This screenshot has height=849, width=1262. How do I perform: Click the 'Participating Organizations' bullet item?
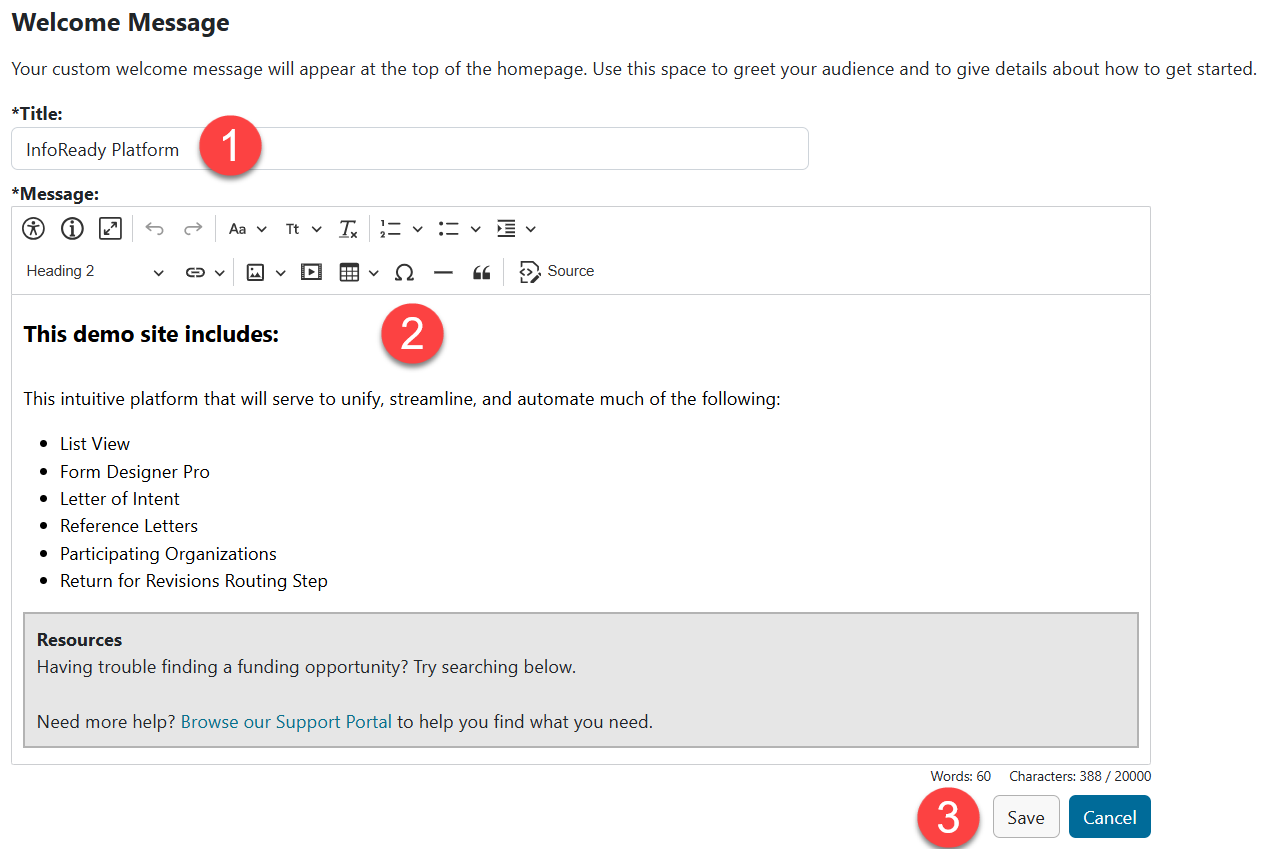(x=168, y=554)
